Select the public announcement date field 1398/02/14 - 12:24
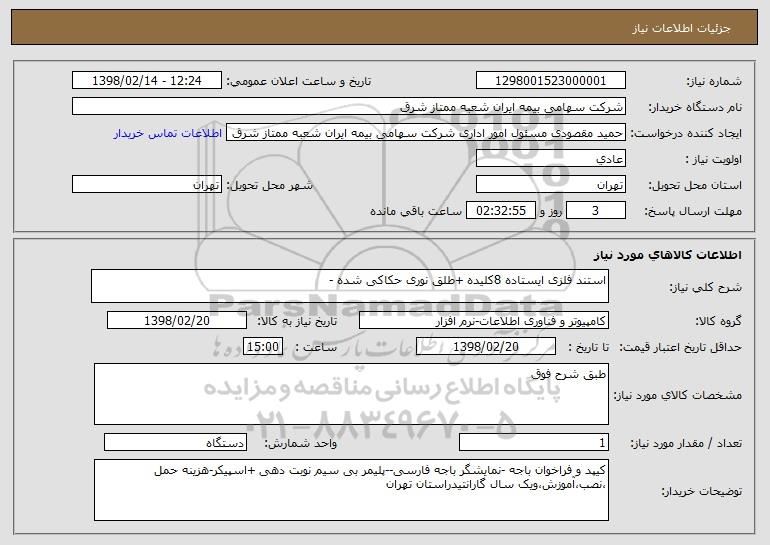Screen dimensions: 770x545 coord(147,81)
